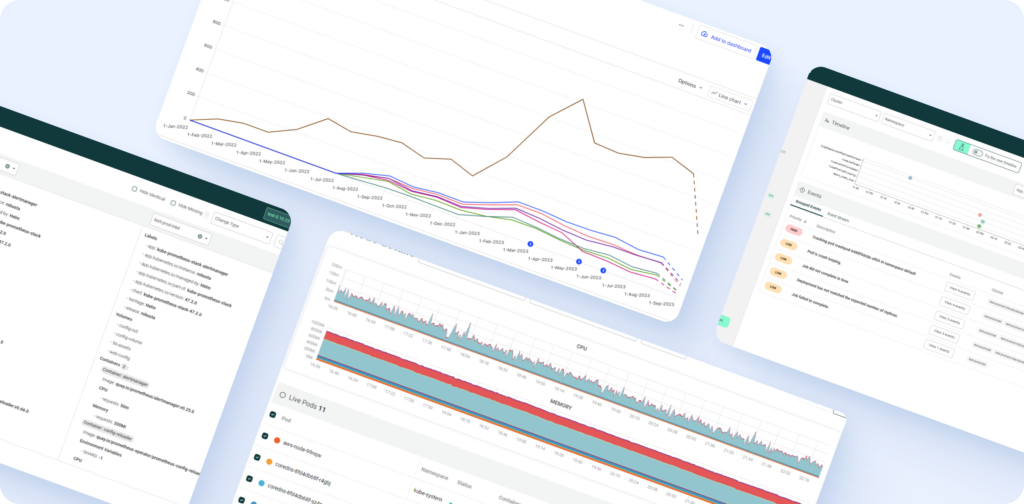Open the three-dots menu above the chart
This screenshot has height=504, width=1024.
pos(682,23)
